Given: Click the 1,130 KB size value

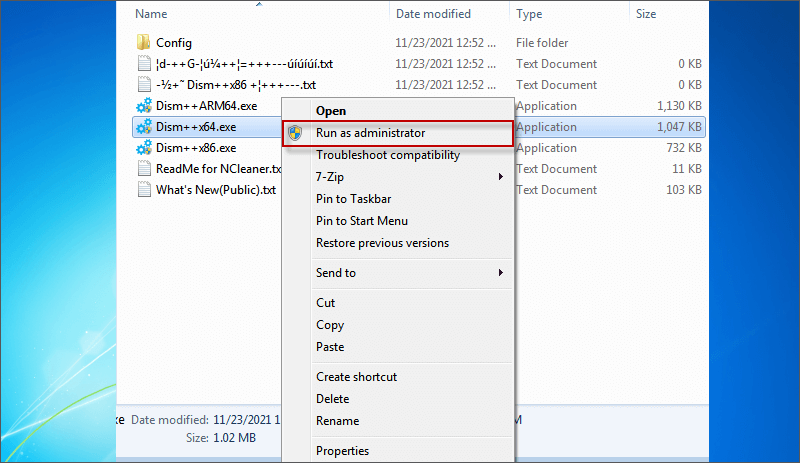Looking at the screenshot, I should [x=679, y=106].
